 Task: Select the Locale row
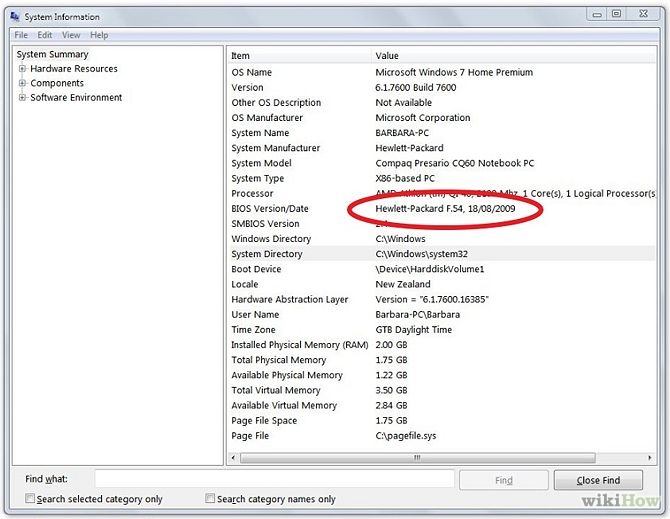pyautogui.click(x=442, y=284)
